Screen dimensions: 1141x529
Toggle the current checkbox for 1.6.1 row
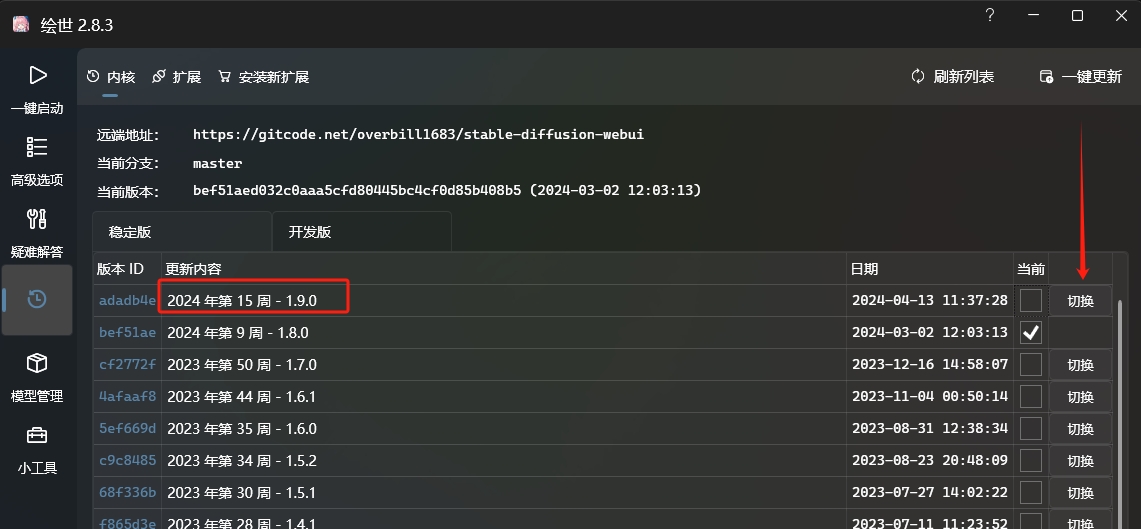tap(1030, 397)
